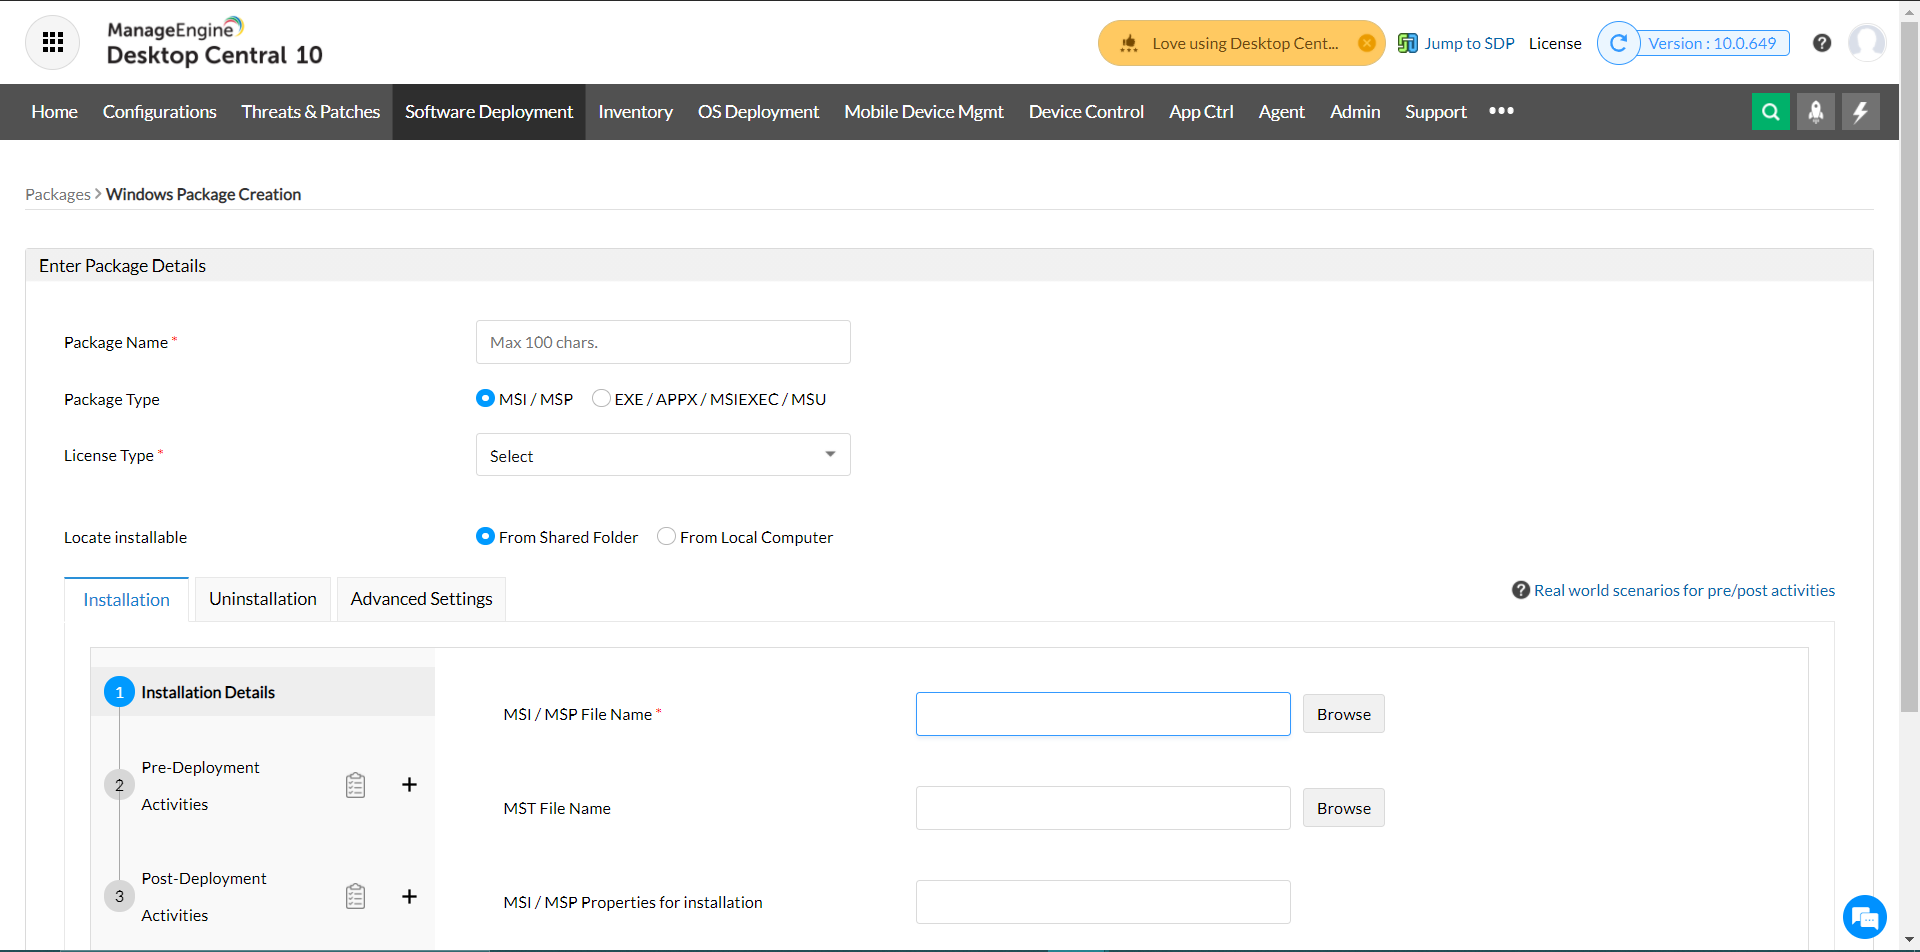1920x952 pixels.
Task: Click the rocket quick launch icon
Action: (1815, 111)
